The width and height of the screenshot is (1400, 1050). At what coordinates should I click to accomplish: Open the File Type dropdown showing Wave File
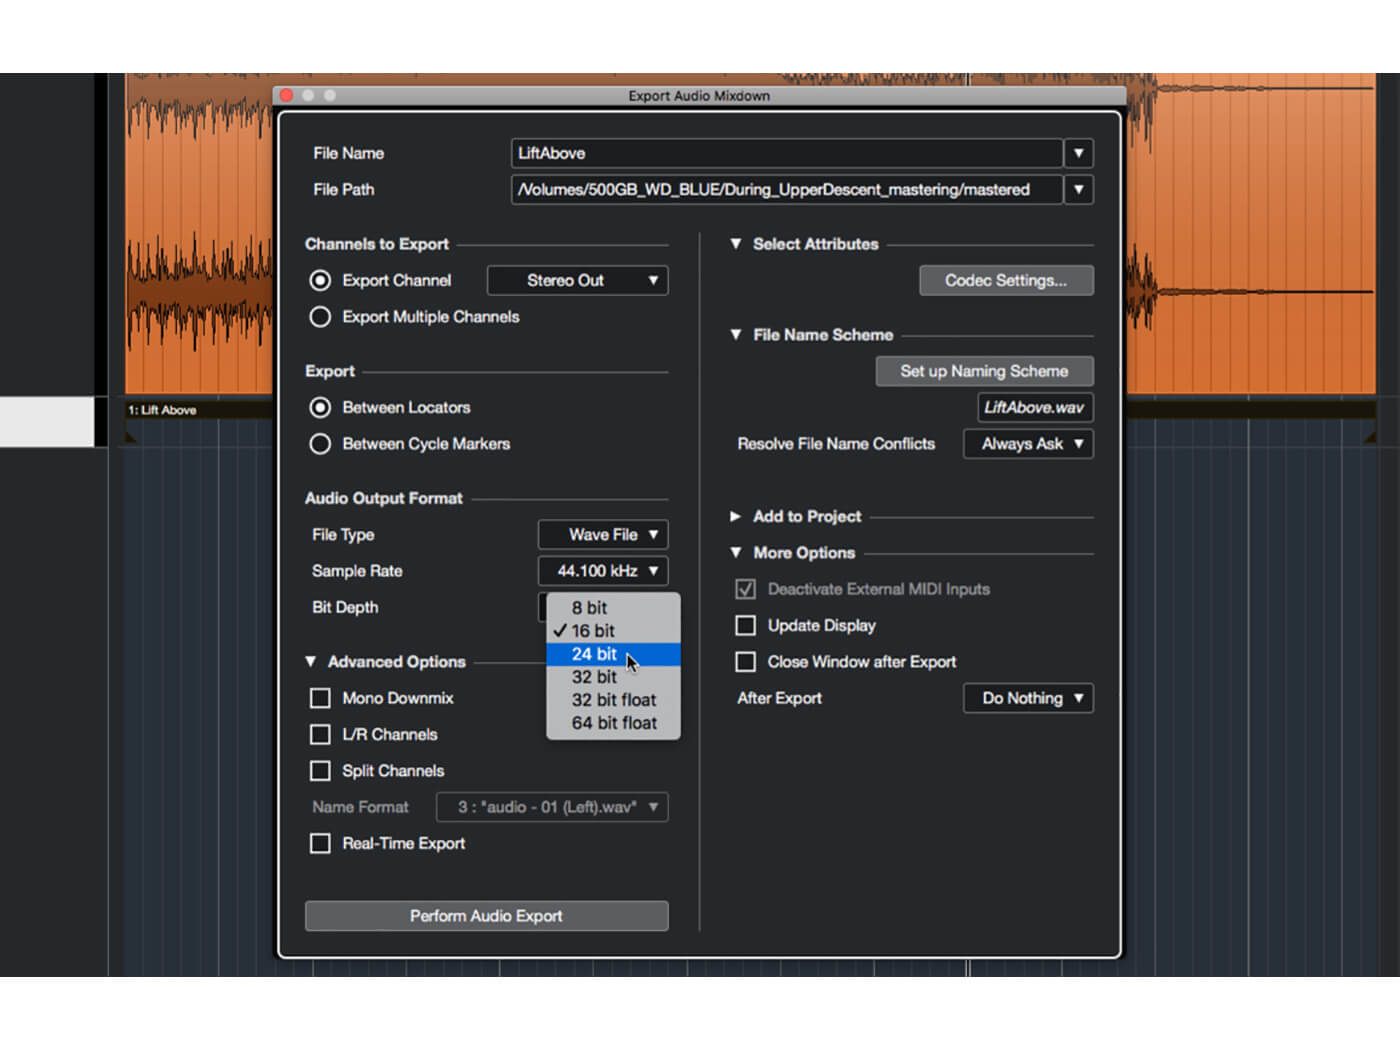pos(602,534)
